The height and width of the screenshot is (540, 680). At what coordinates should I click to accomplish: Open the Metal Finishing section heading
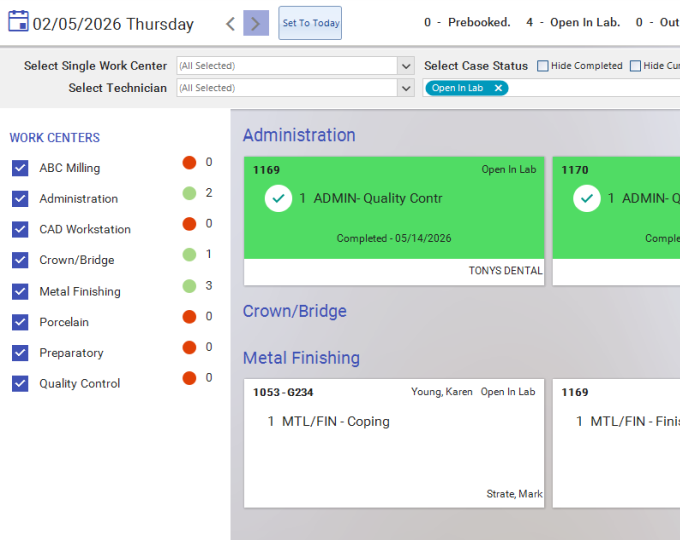[301, 358]
